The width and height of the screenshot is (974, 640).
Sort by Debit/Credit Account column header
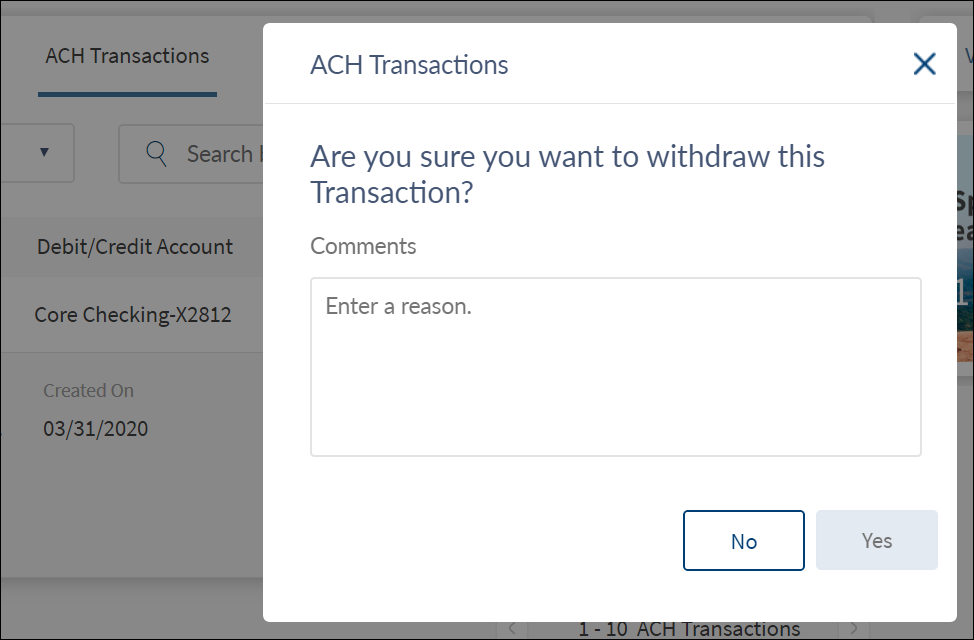(135, 247)
